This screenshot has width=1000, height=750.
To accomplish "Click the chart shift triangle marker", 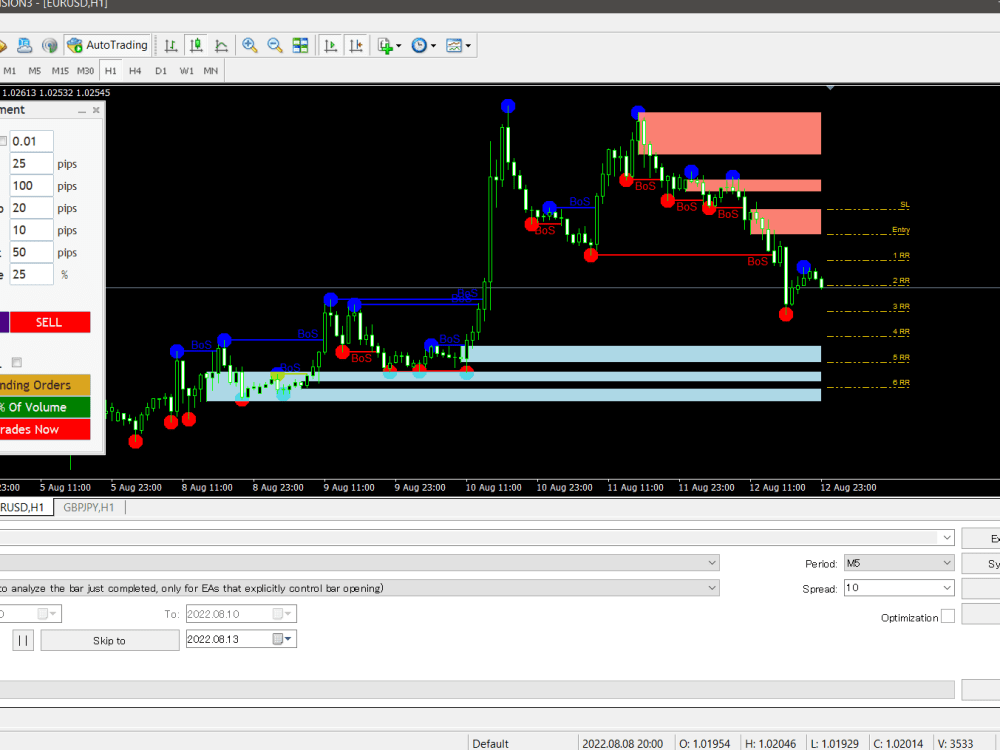I will 830,87.
